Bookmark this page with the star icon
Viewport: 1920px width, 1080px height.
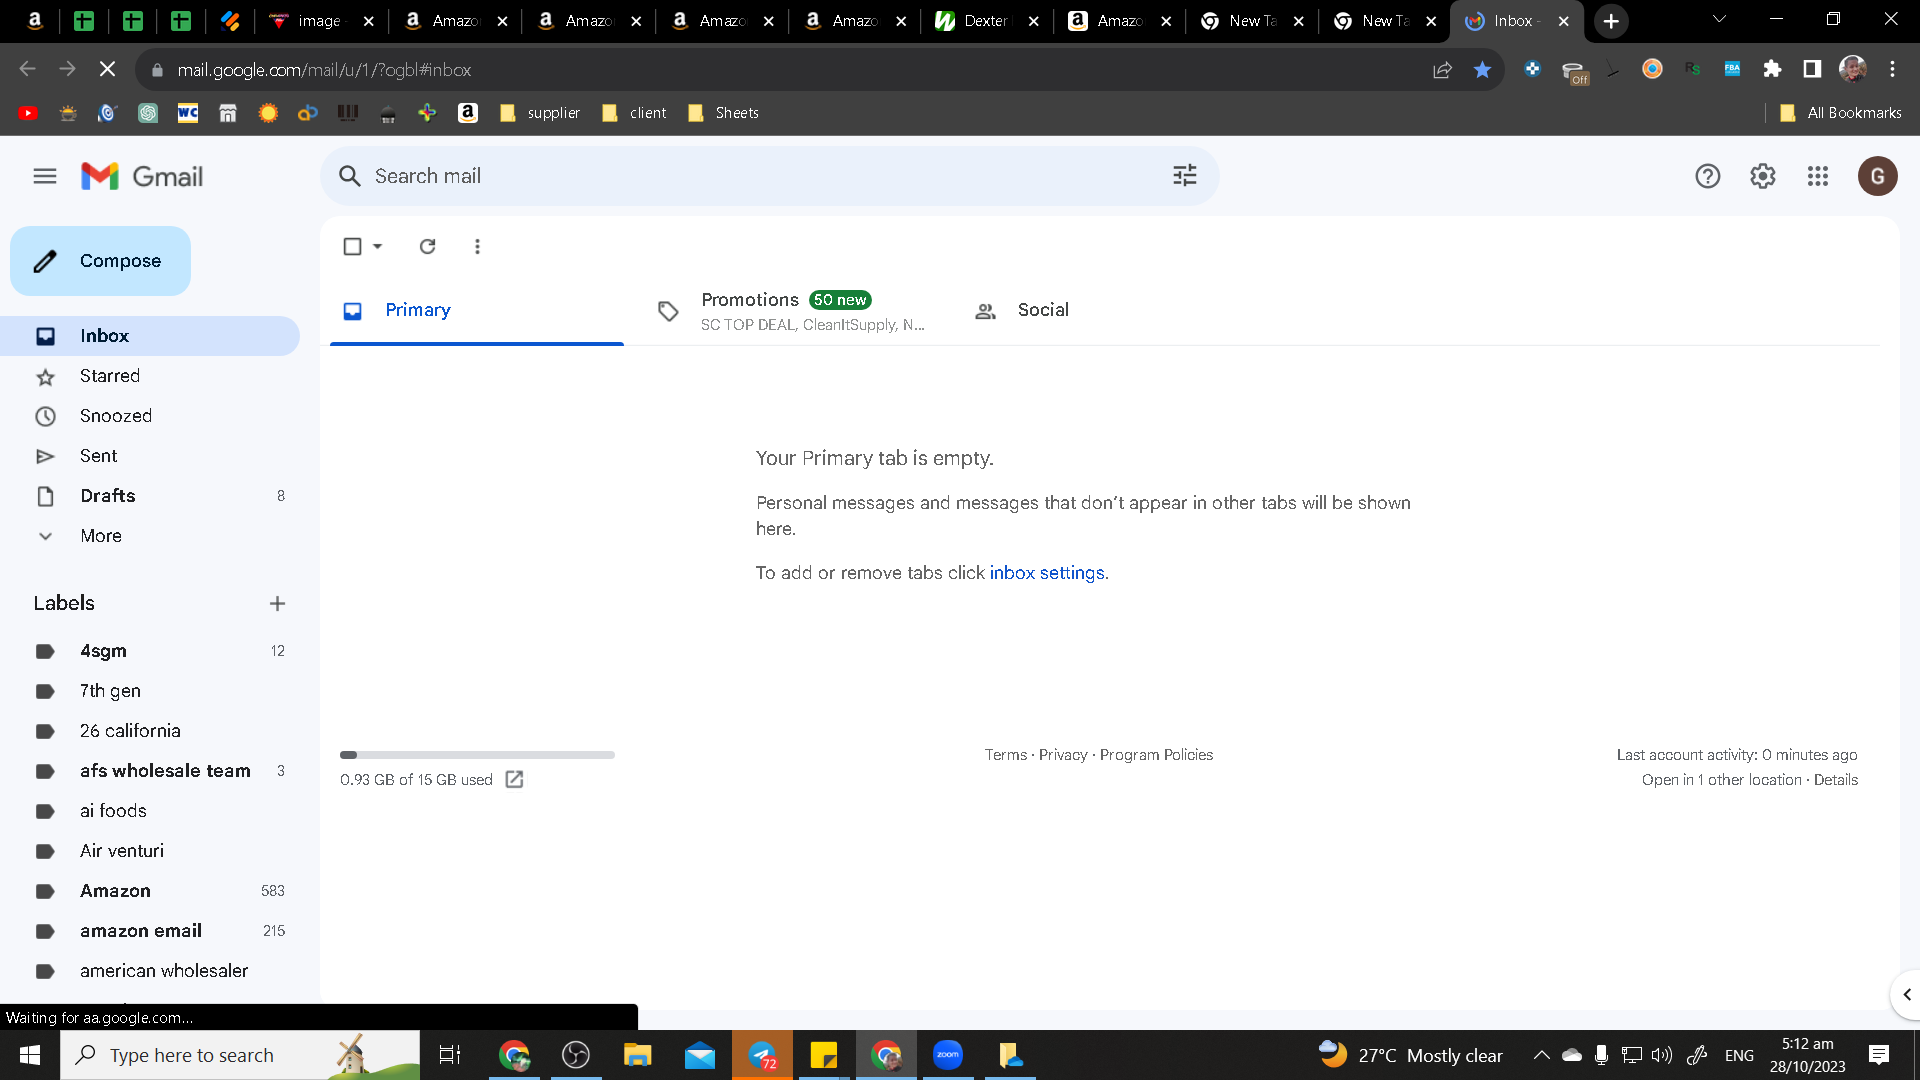pyautogui.click(x=1482, y=69)
